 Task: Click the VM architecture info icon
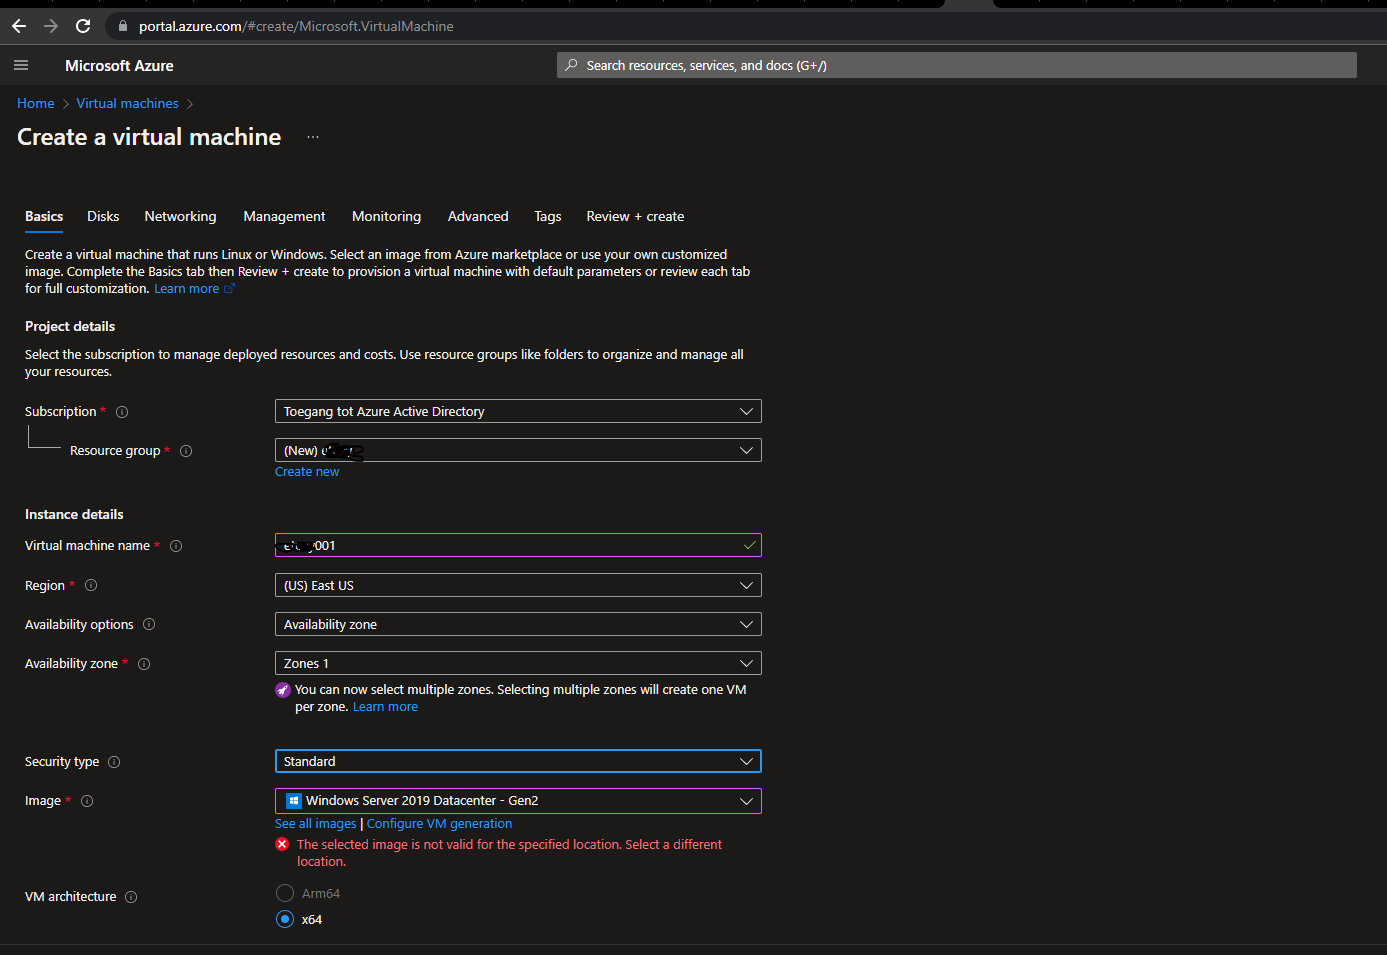click(131, 897)
